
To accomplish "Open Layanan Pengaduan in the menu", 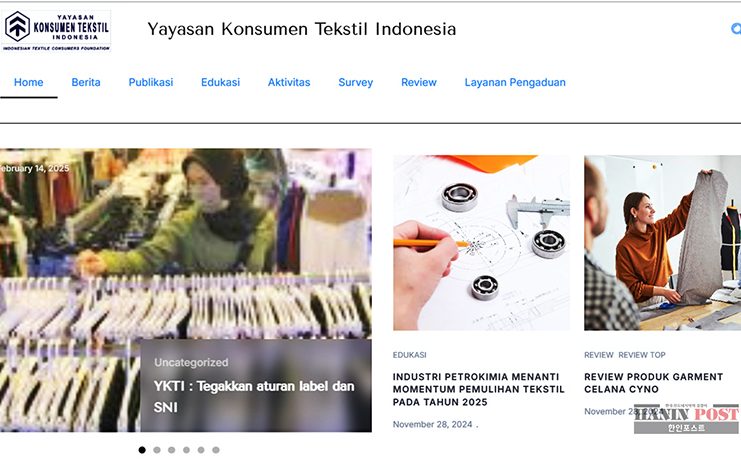I will pos(515,82).
